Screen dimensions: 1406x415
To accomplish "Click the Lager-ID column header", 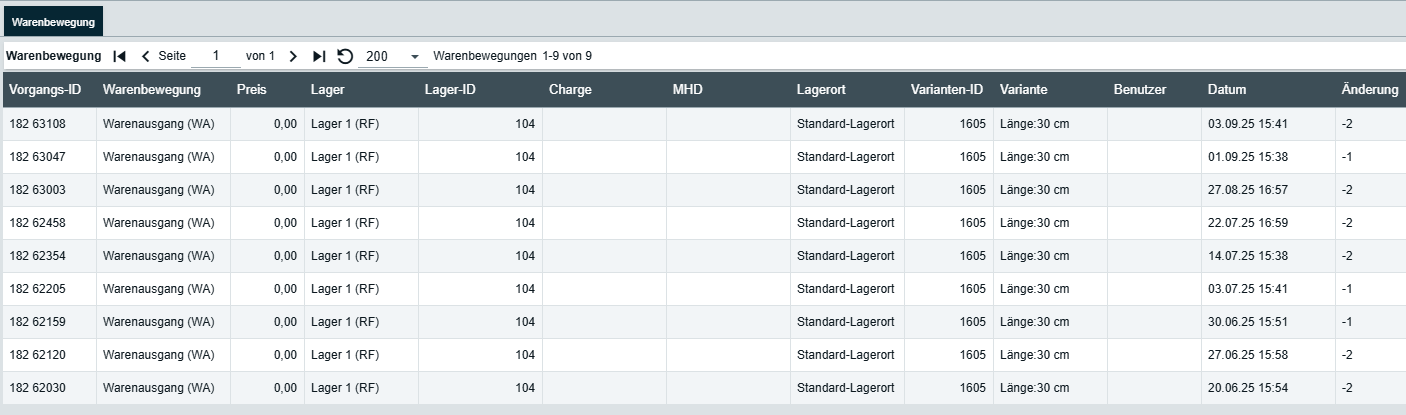I will pyautogui.click(x=450, y=89).
